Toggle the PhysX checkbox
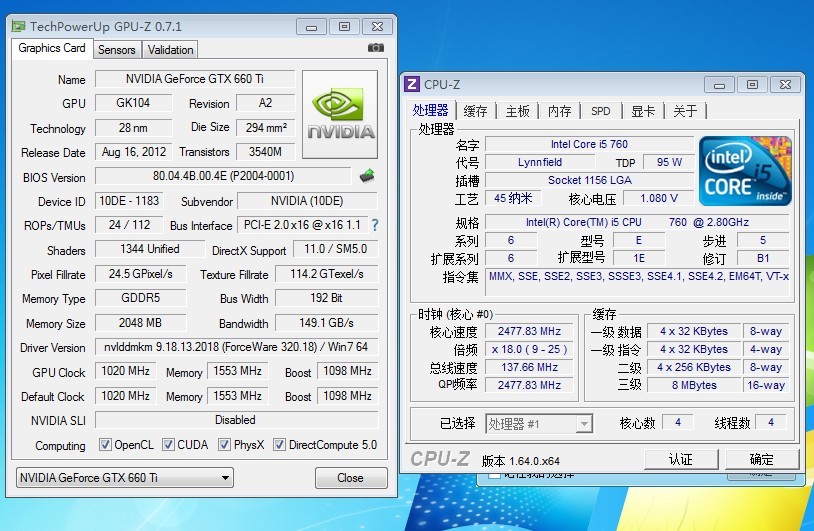Viewport: 814px width, 531px height. (x=224, y=444)
